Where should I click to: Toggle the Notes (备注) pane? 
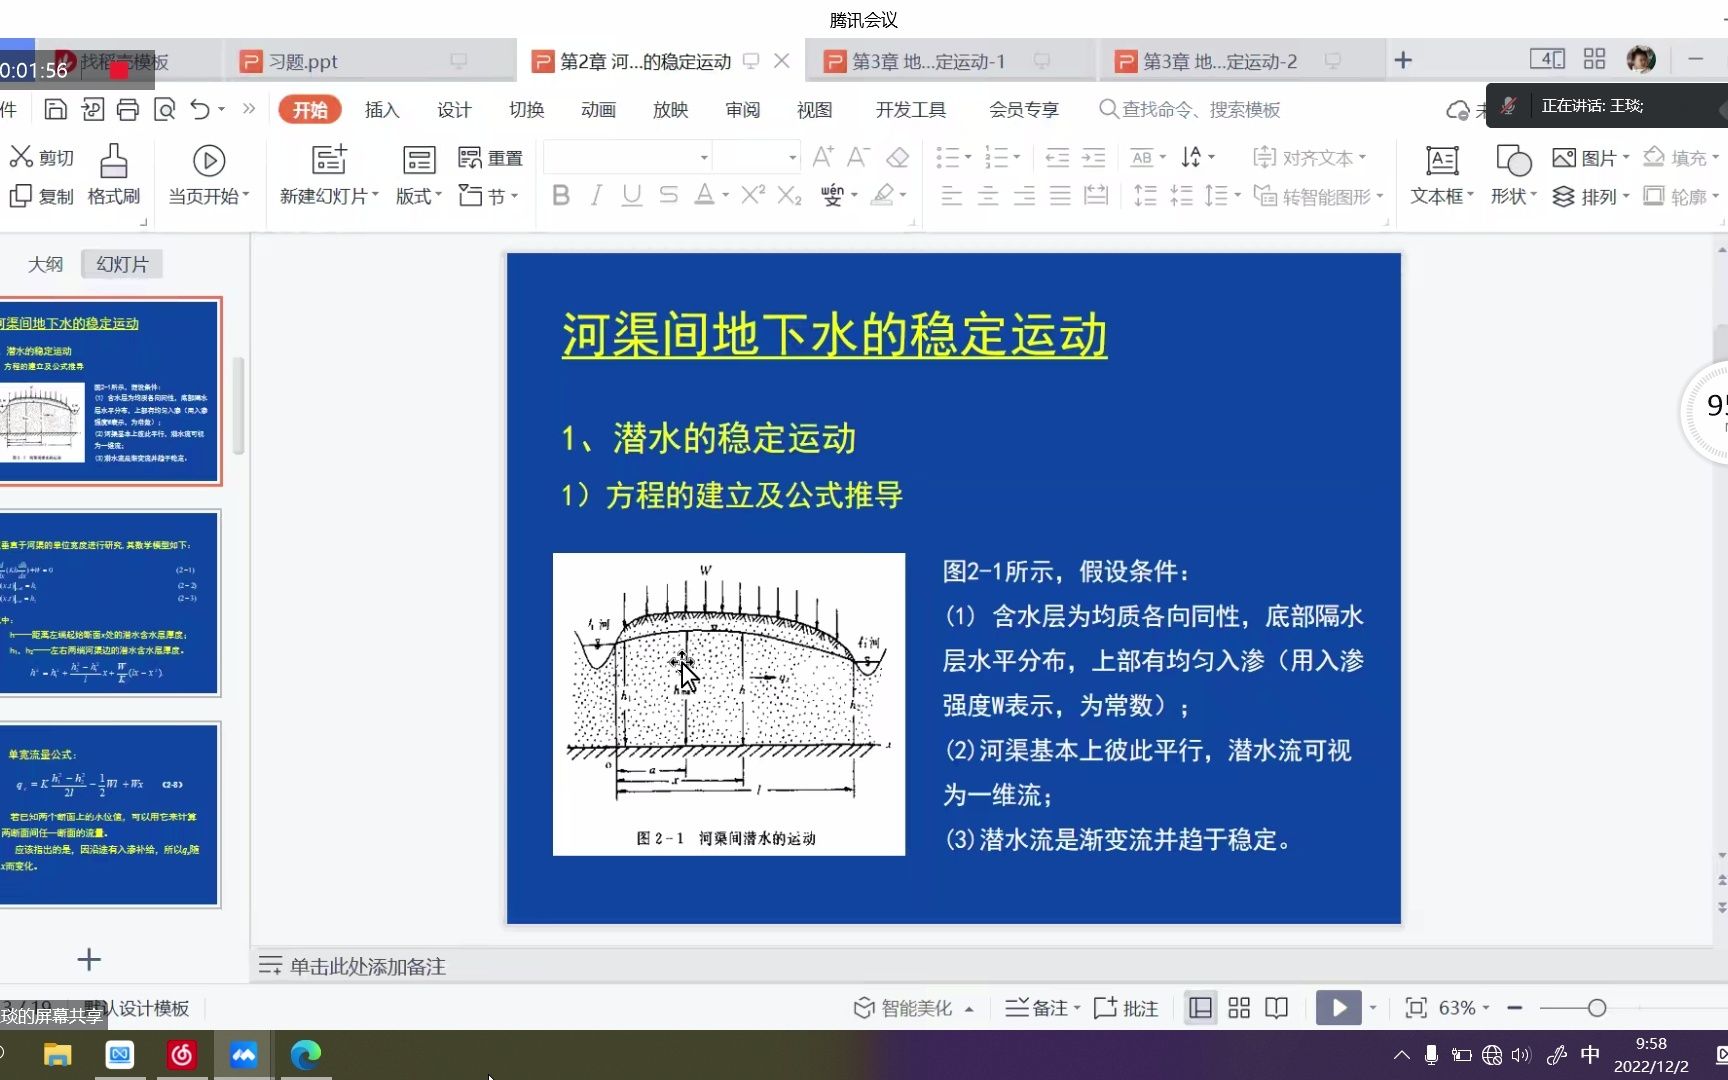(x=1043, y=1008)
